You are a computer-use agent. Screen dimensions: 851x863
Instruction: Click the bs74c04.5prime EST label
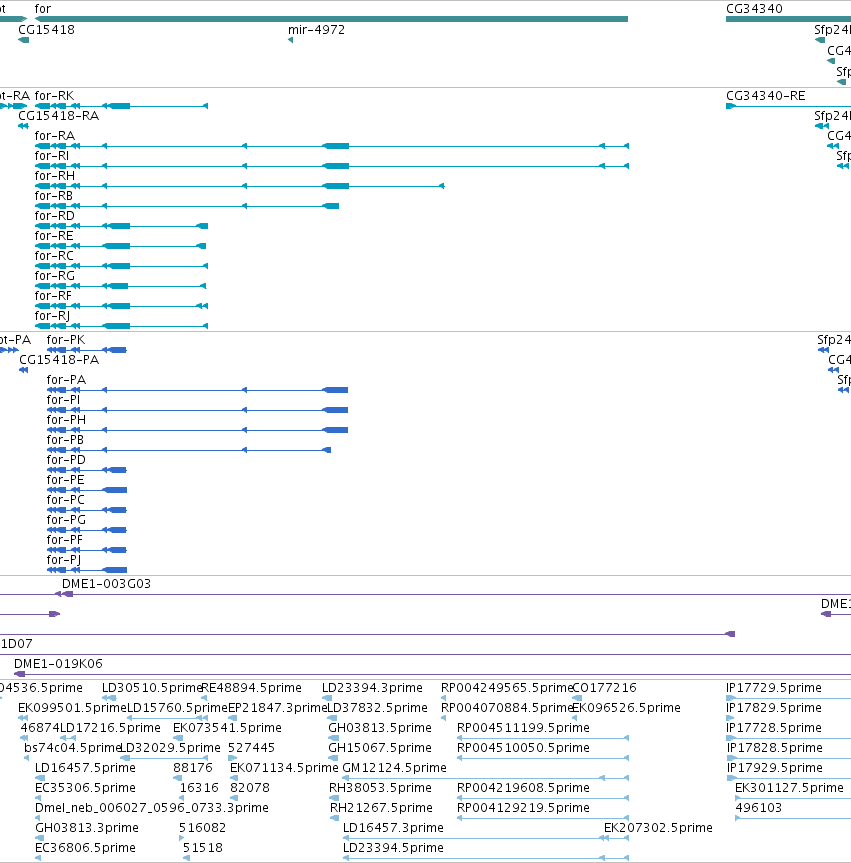72,748
